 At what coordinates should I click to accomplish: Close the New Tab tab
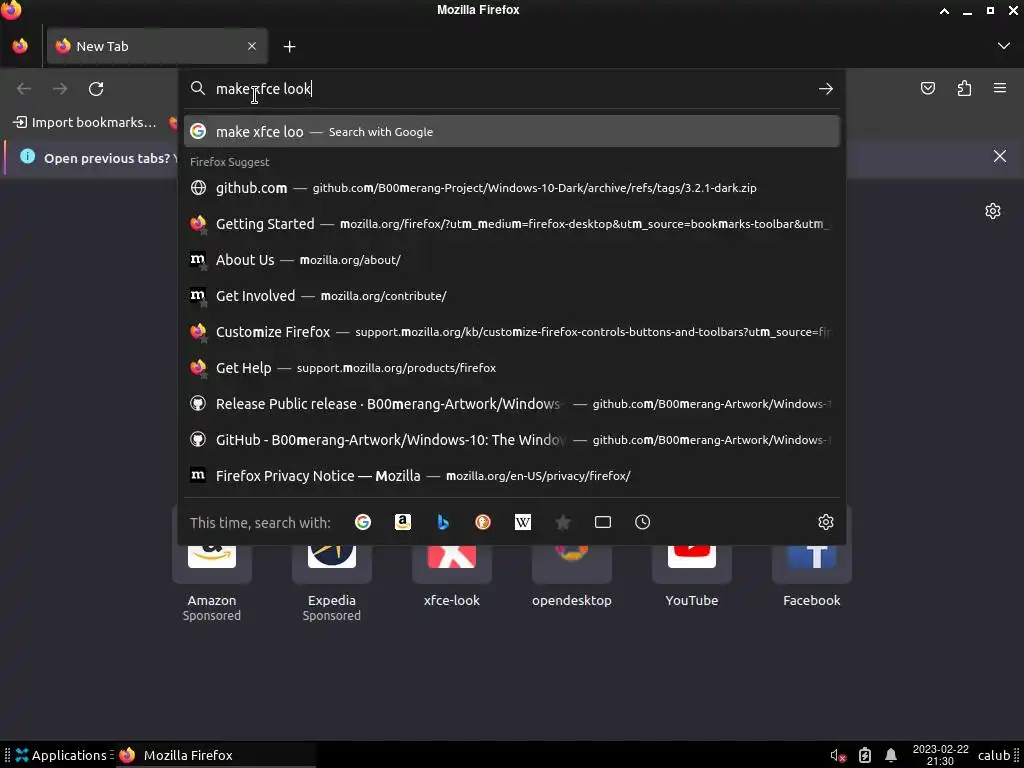point(252,46)
